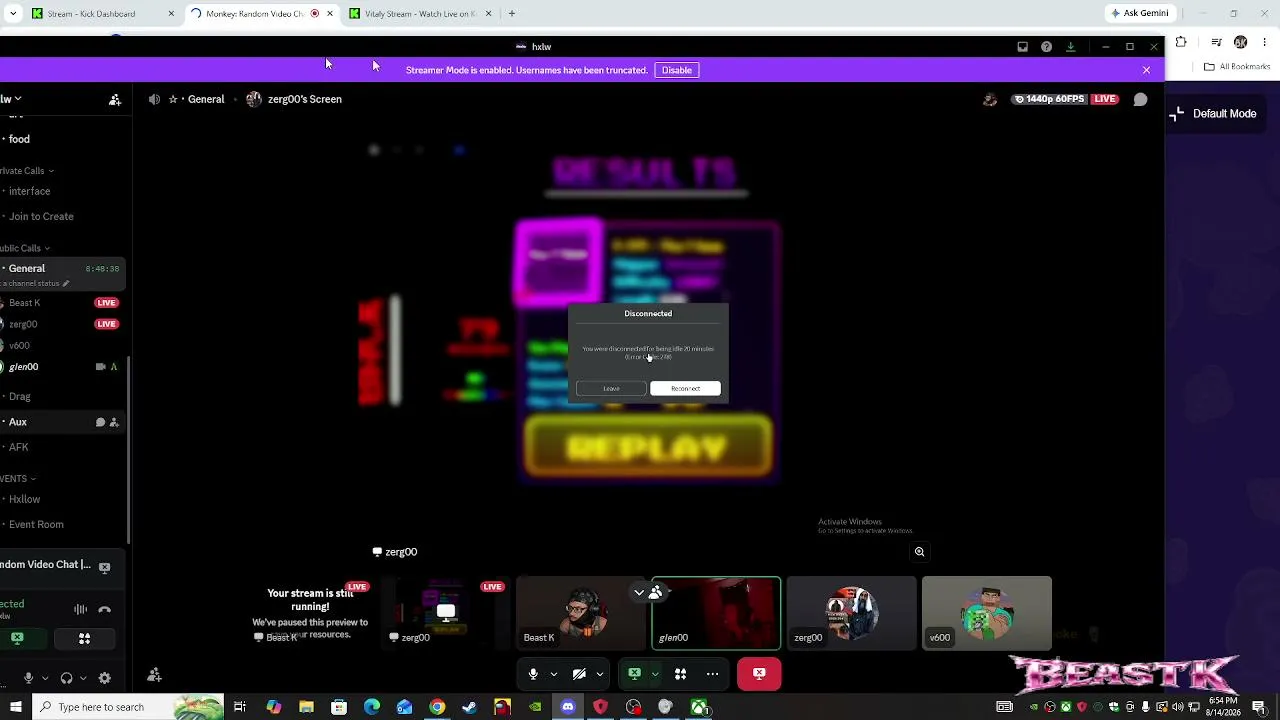This screenshot has height=720, width=1280.
Task: Open more options ellipsis in call controls
Action: [712, 674]
